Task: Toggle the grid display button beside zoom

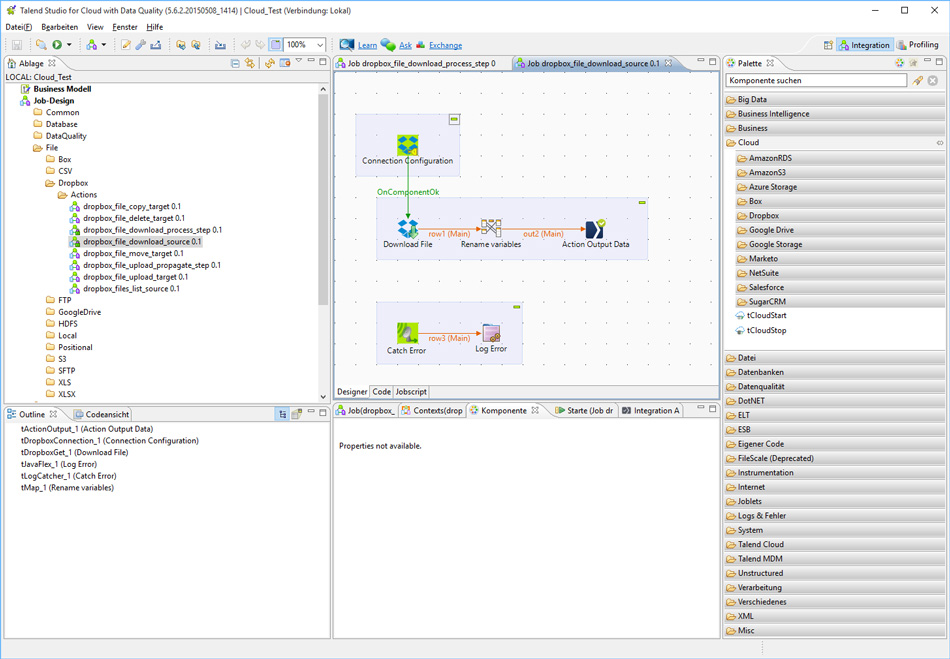Action: tap(276, 45)
